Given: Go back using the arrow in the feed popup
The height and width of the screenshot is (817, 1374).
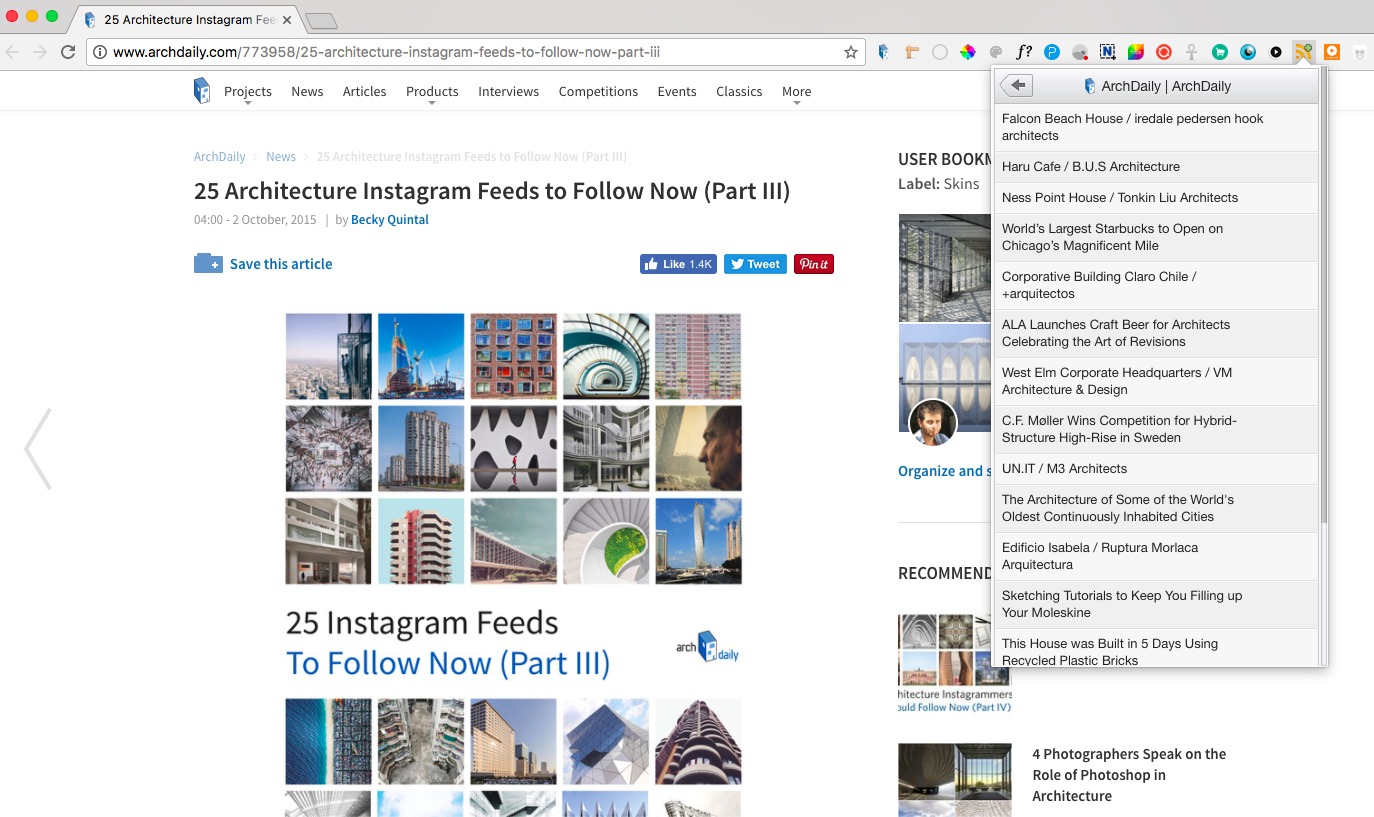Looking at the screenshot, I should coord(1016,86).
